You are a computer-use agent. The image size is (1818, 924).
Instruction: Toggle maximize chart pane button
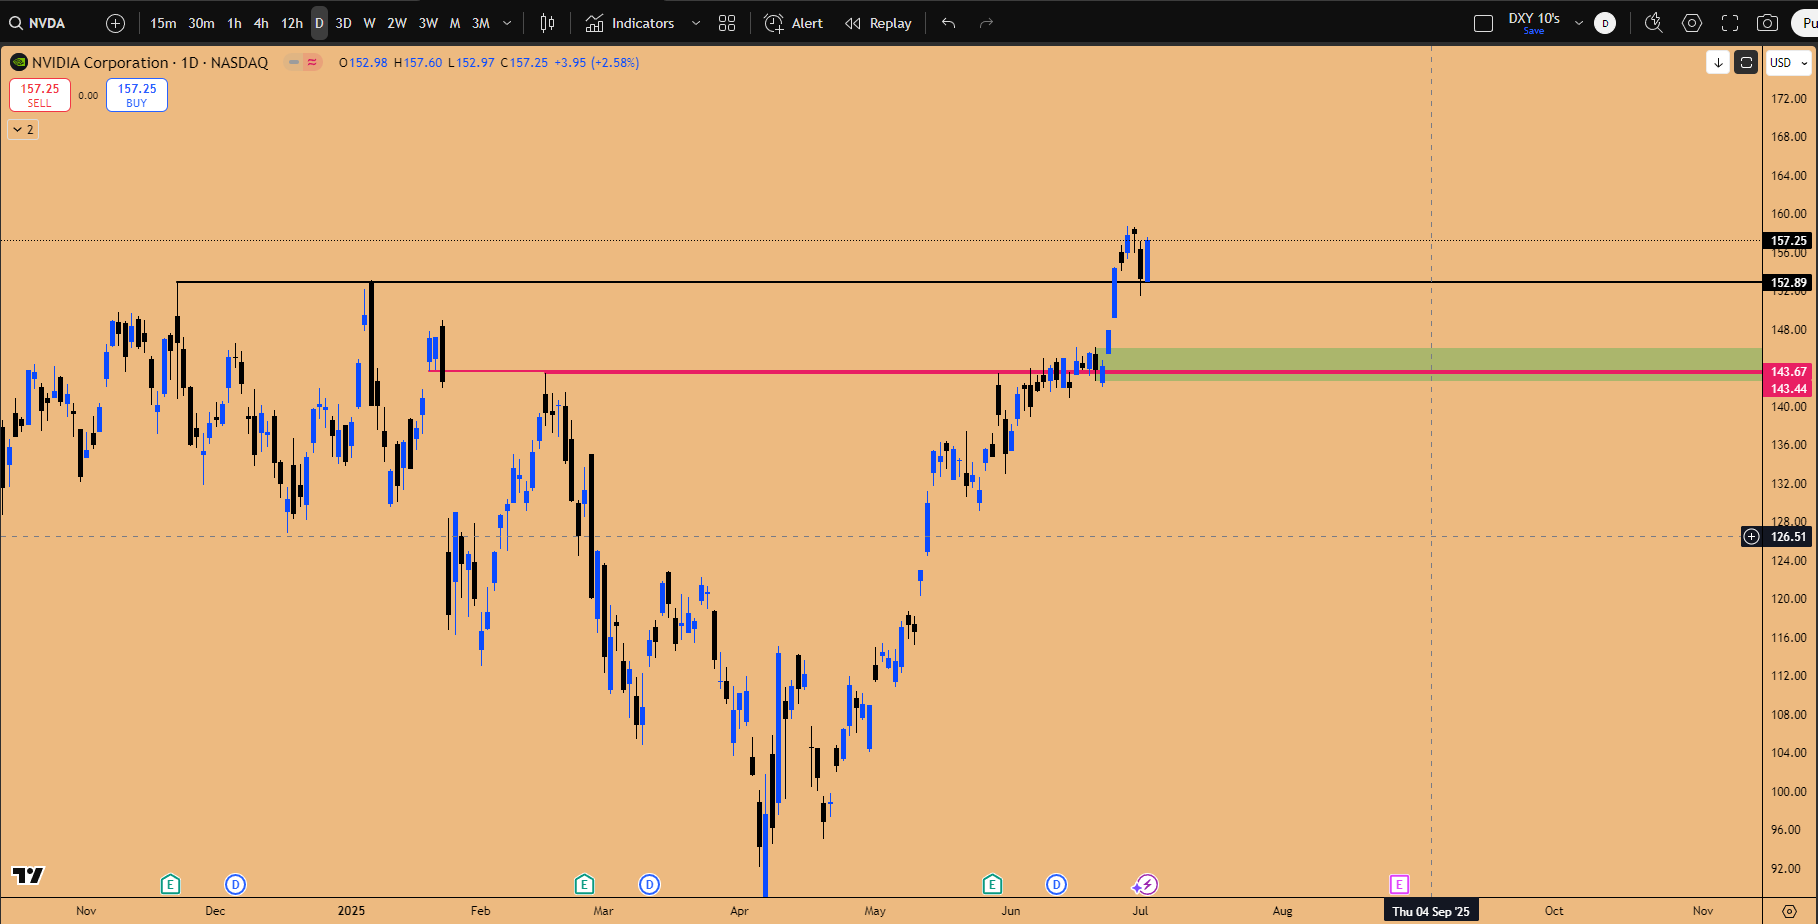pos(1746,62)
